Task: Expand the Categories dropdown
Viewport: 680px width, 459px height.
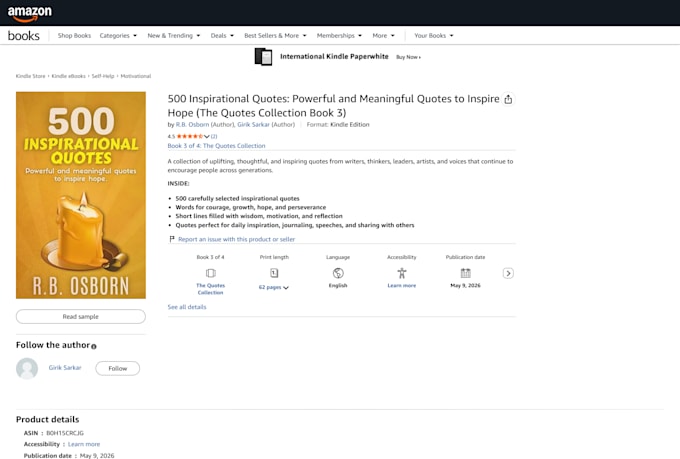Action: click(118, 36)
